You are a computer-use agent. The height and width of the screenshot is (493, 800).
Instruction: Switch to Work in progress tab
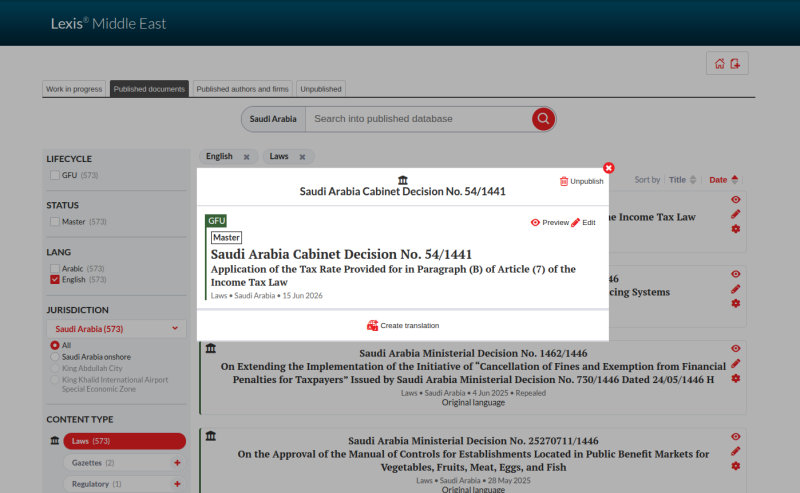[74, 89]
